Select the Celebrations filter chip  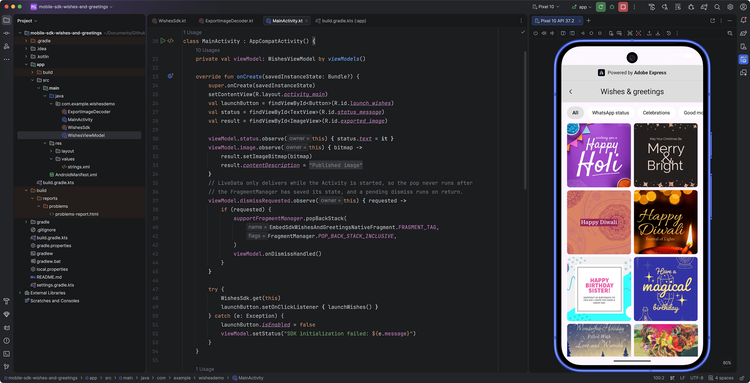656,113
